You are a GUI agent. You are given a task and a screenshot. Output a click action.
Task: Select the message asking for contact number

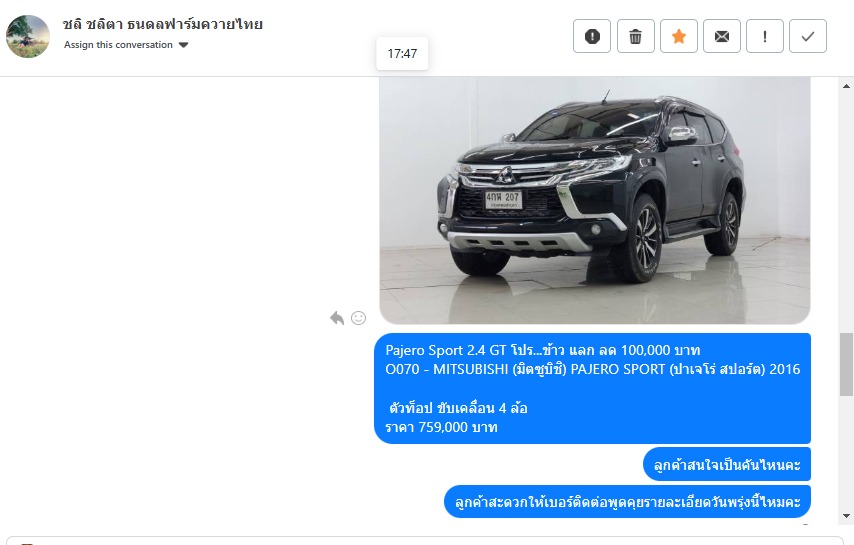pyautogui.click(x=627, y=501)
